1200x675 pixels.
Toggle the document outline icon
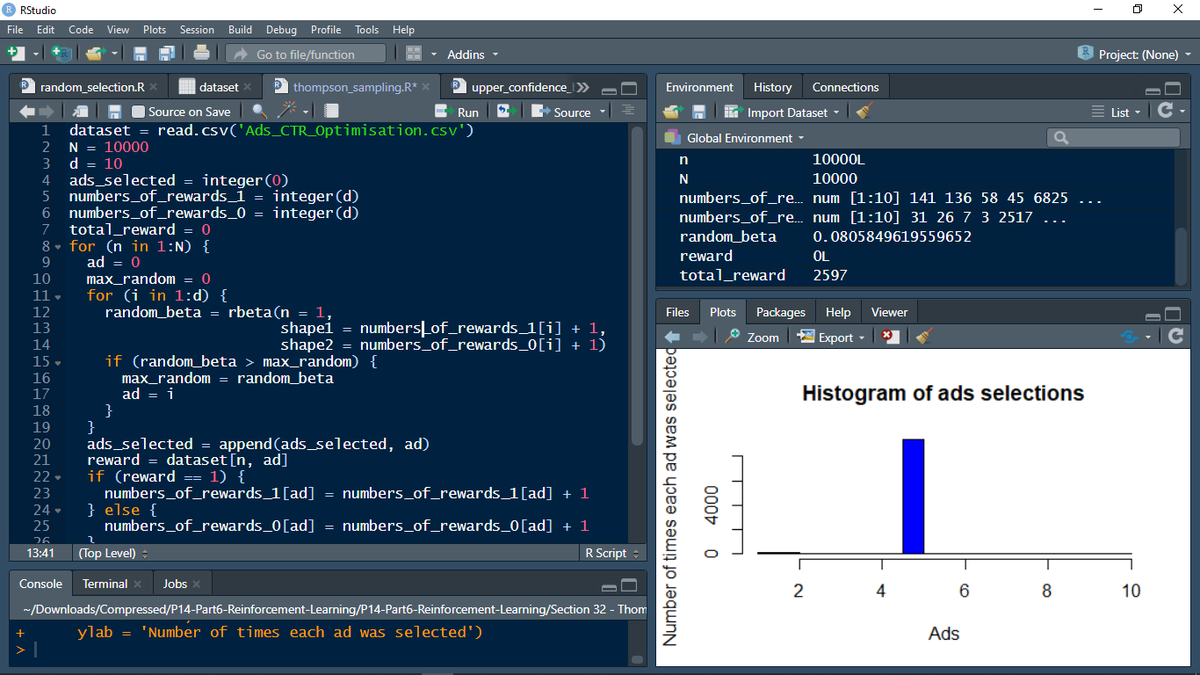628,112
